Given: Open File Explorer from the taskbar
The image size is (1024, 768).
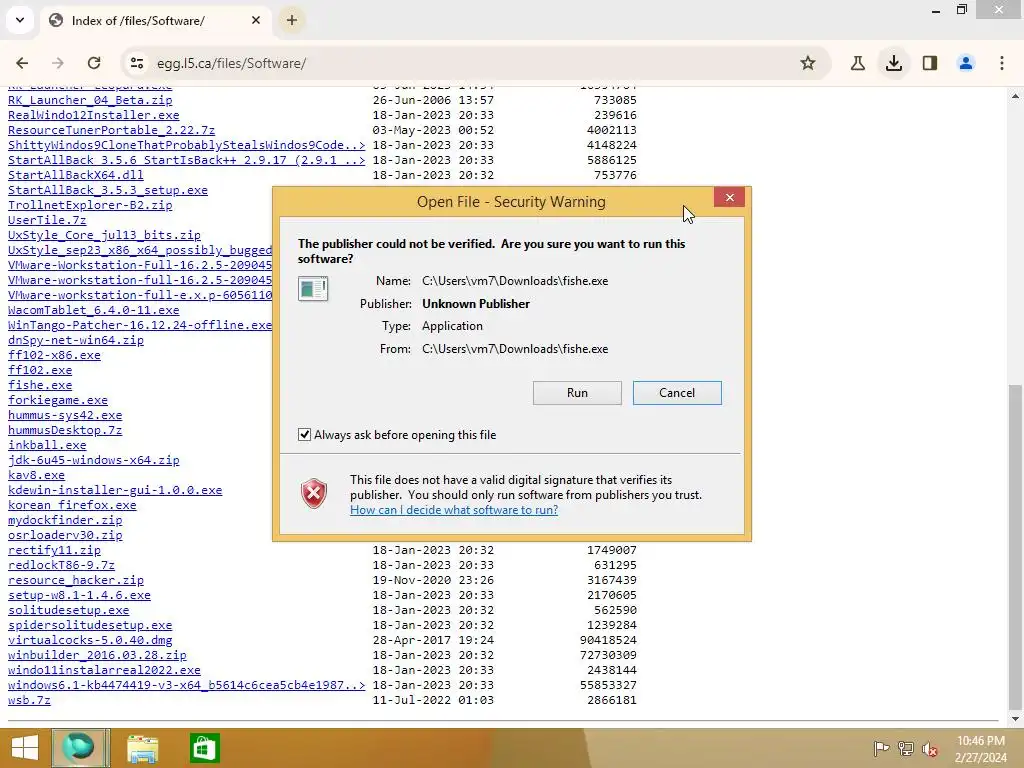Looking at the screenshot, I should coord(142,748).
